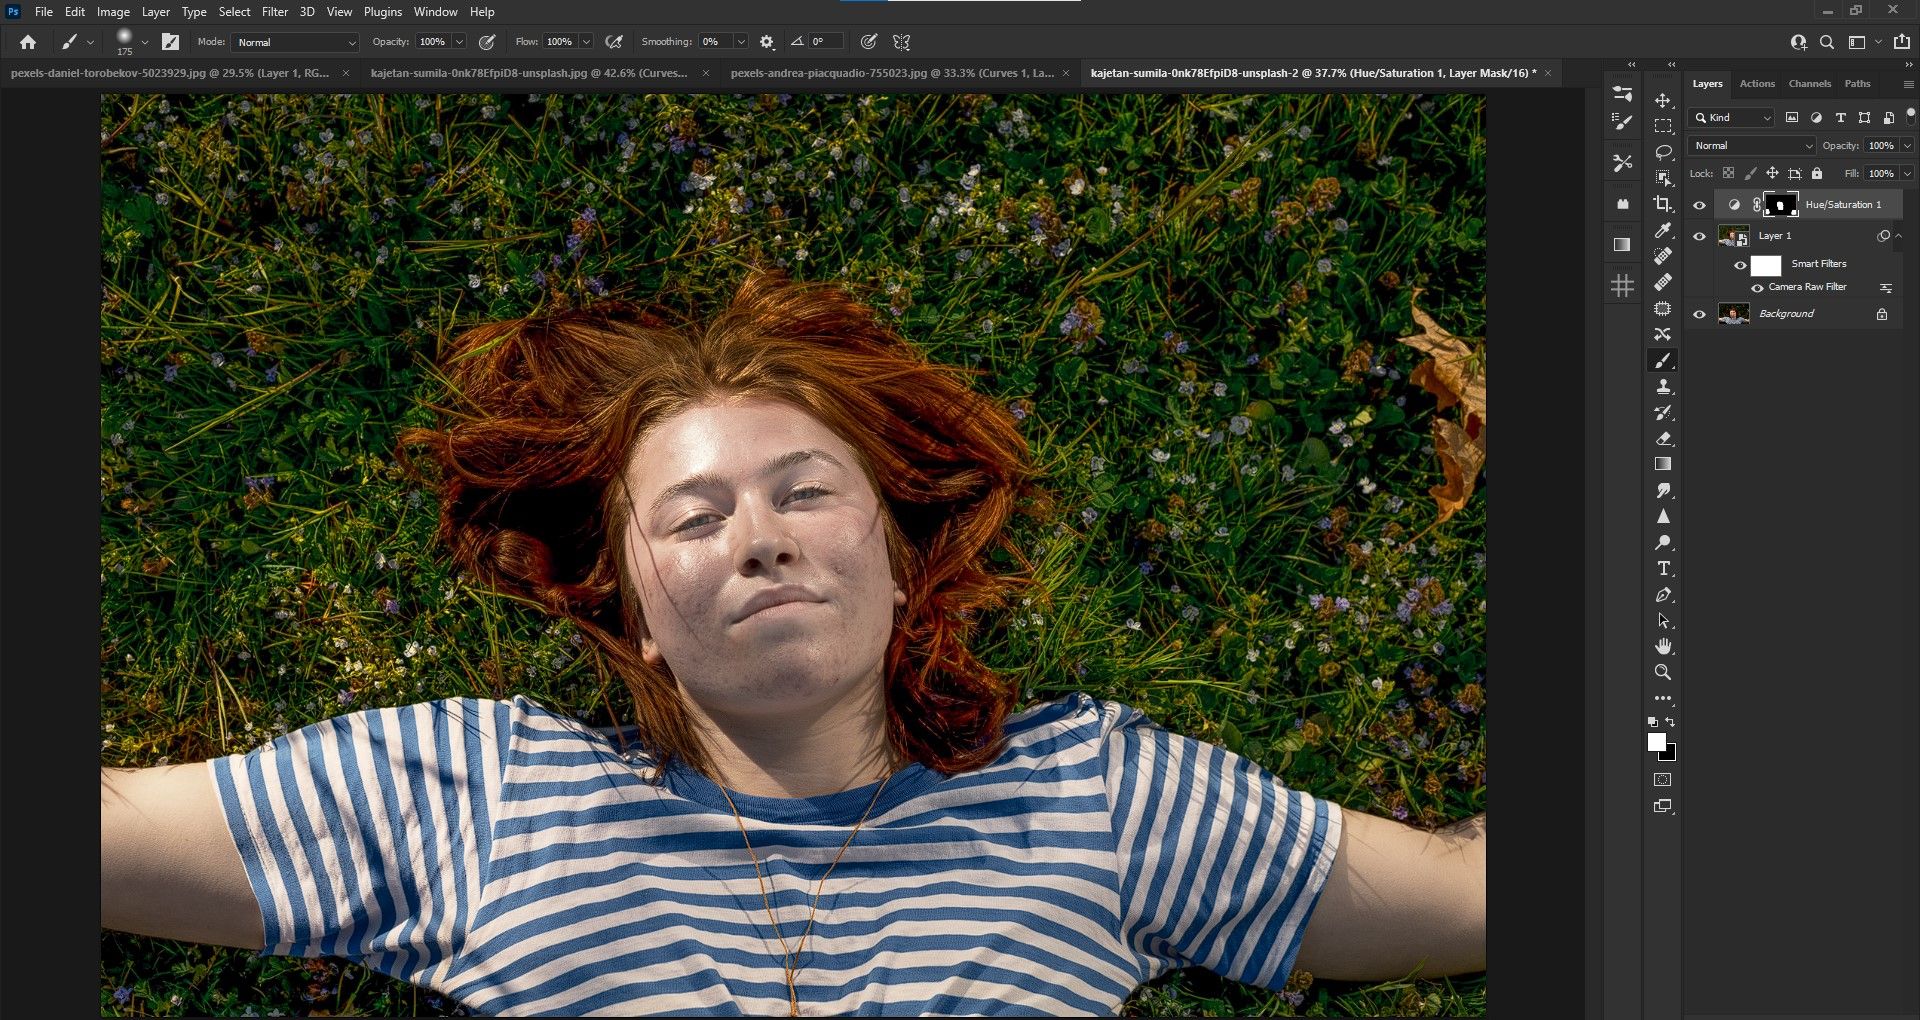Switch to pexels-andrea-piacquadio document tab
The width and height of the screenshot is (1920, 1020).
[x=891, y=73]
